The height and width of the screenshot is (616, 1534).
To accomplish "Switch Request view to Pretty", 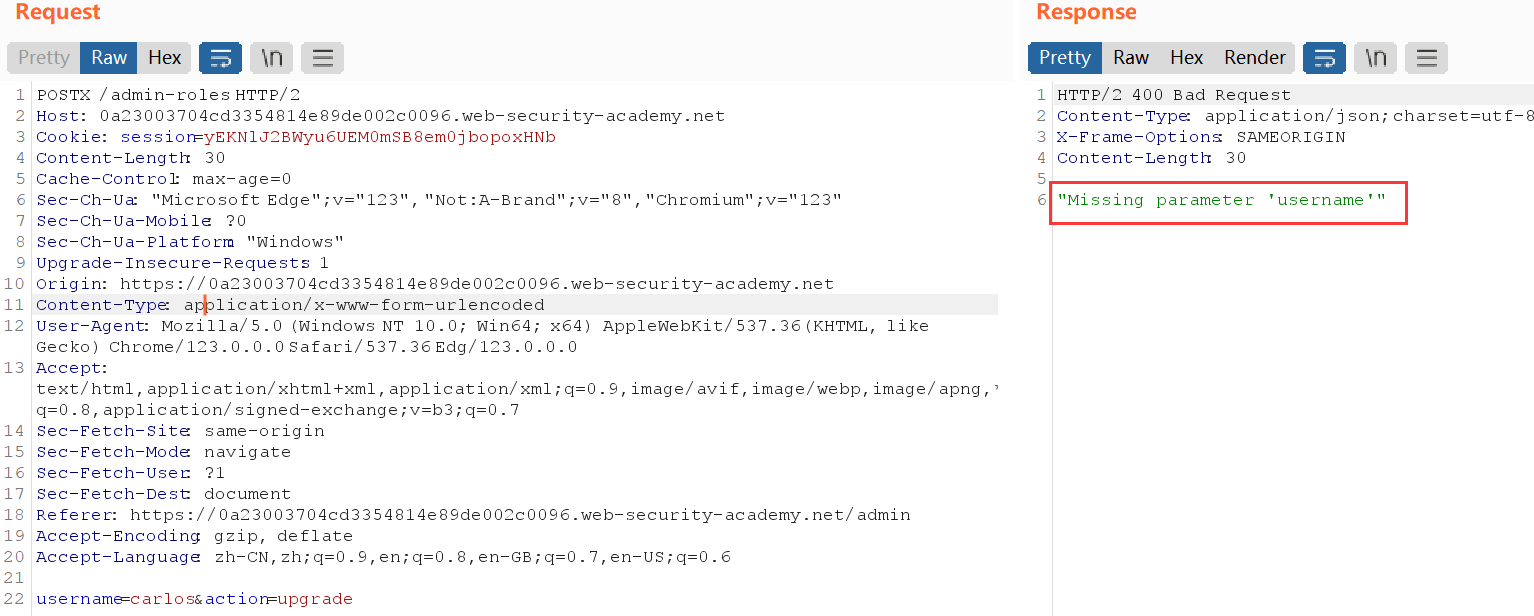I will (x=43, y=58).
